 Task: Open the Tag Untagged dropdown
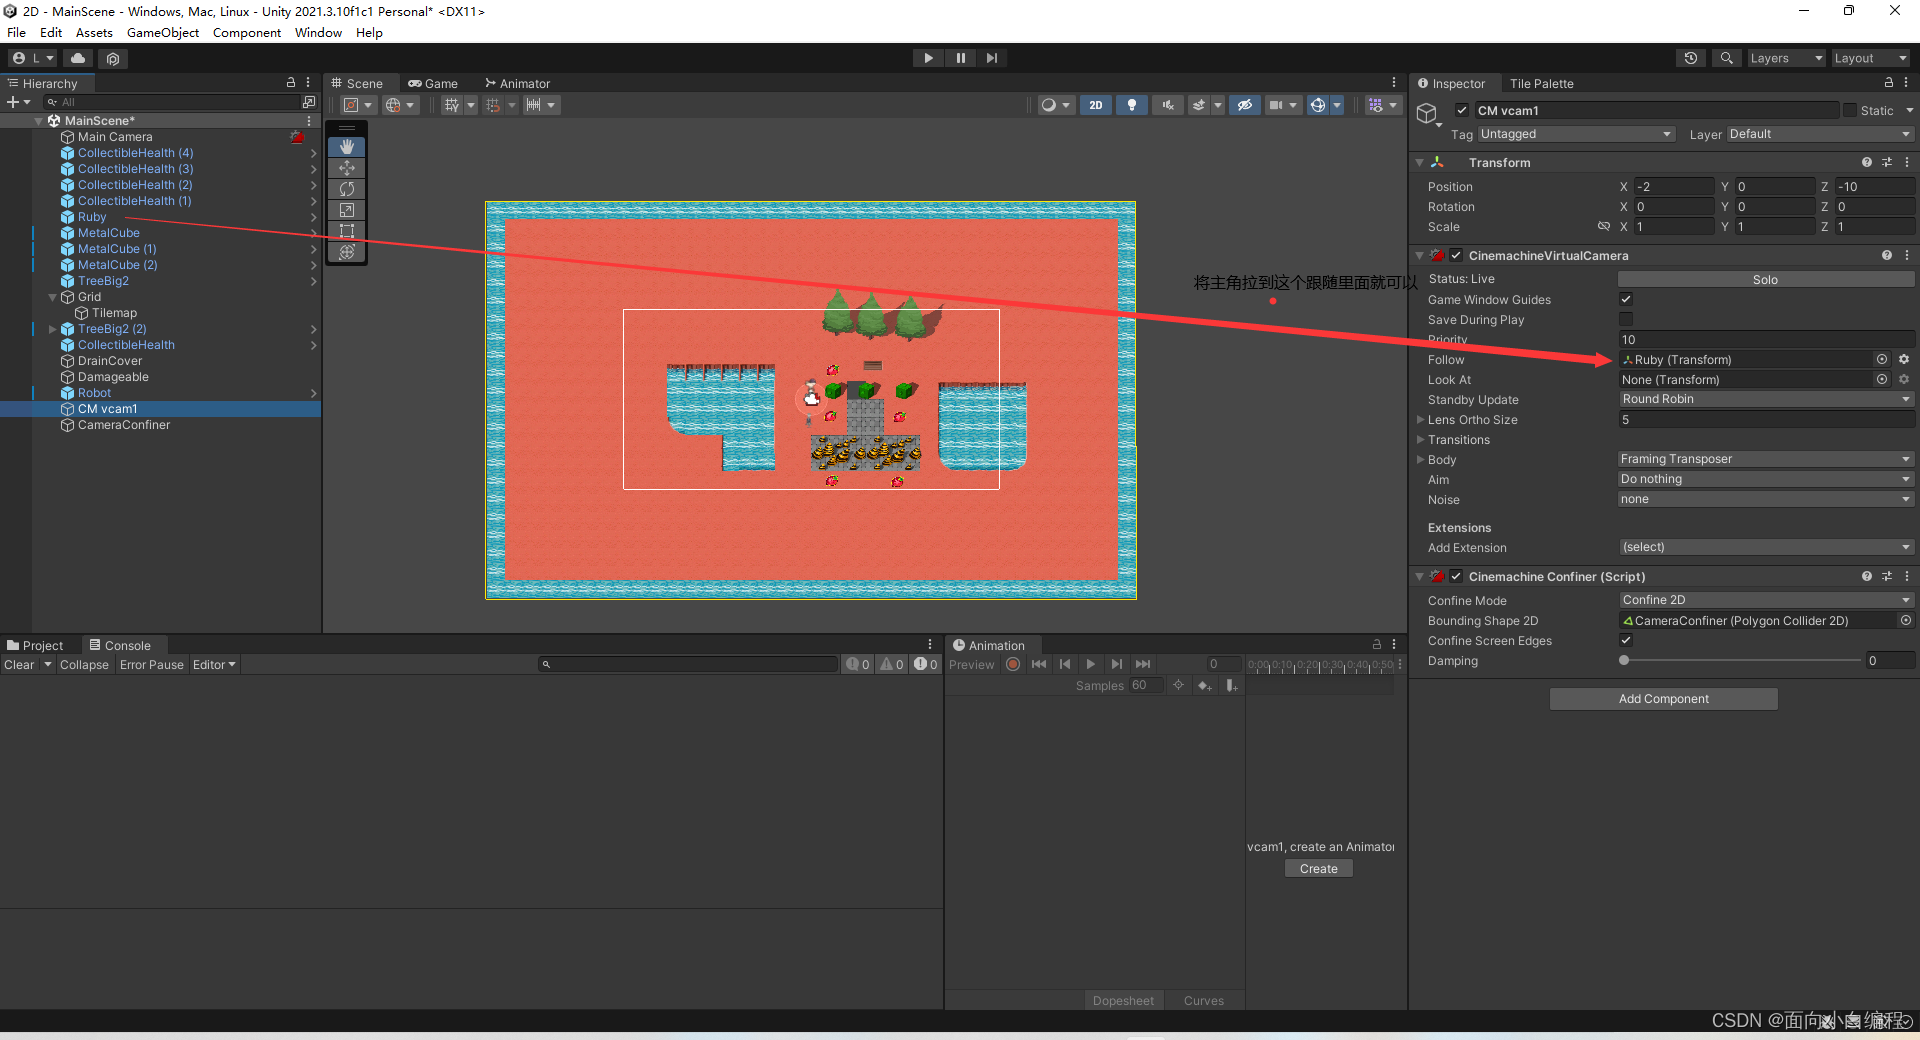click(1576, 134)
